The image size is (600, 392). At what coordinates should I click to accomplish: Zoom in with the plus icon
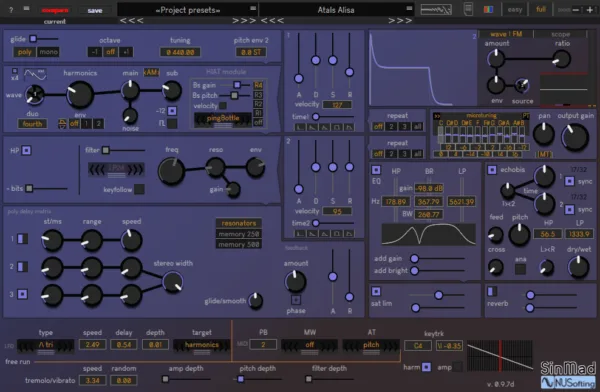(x=590, y=10)
